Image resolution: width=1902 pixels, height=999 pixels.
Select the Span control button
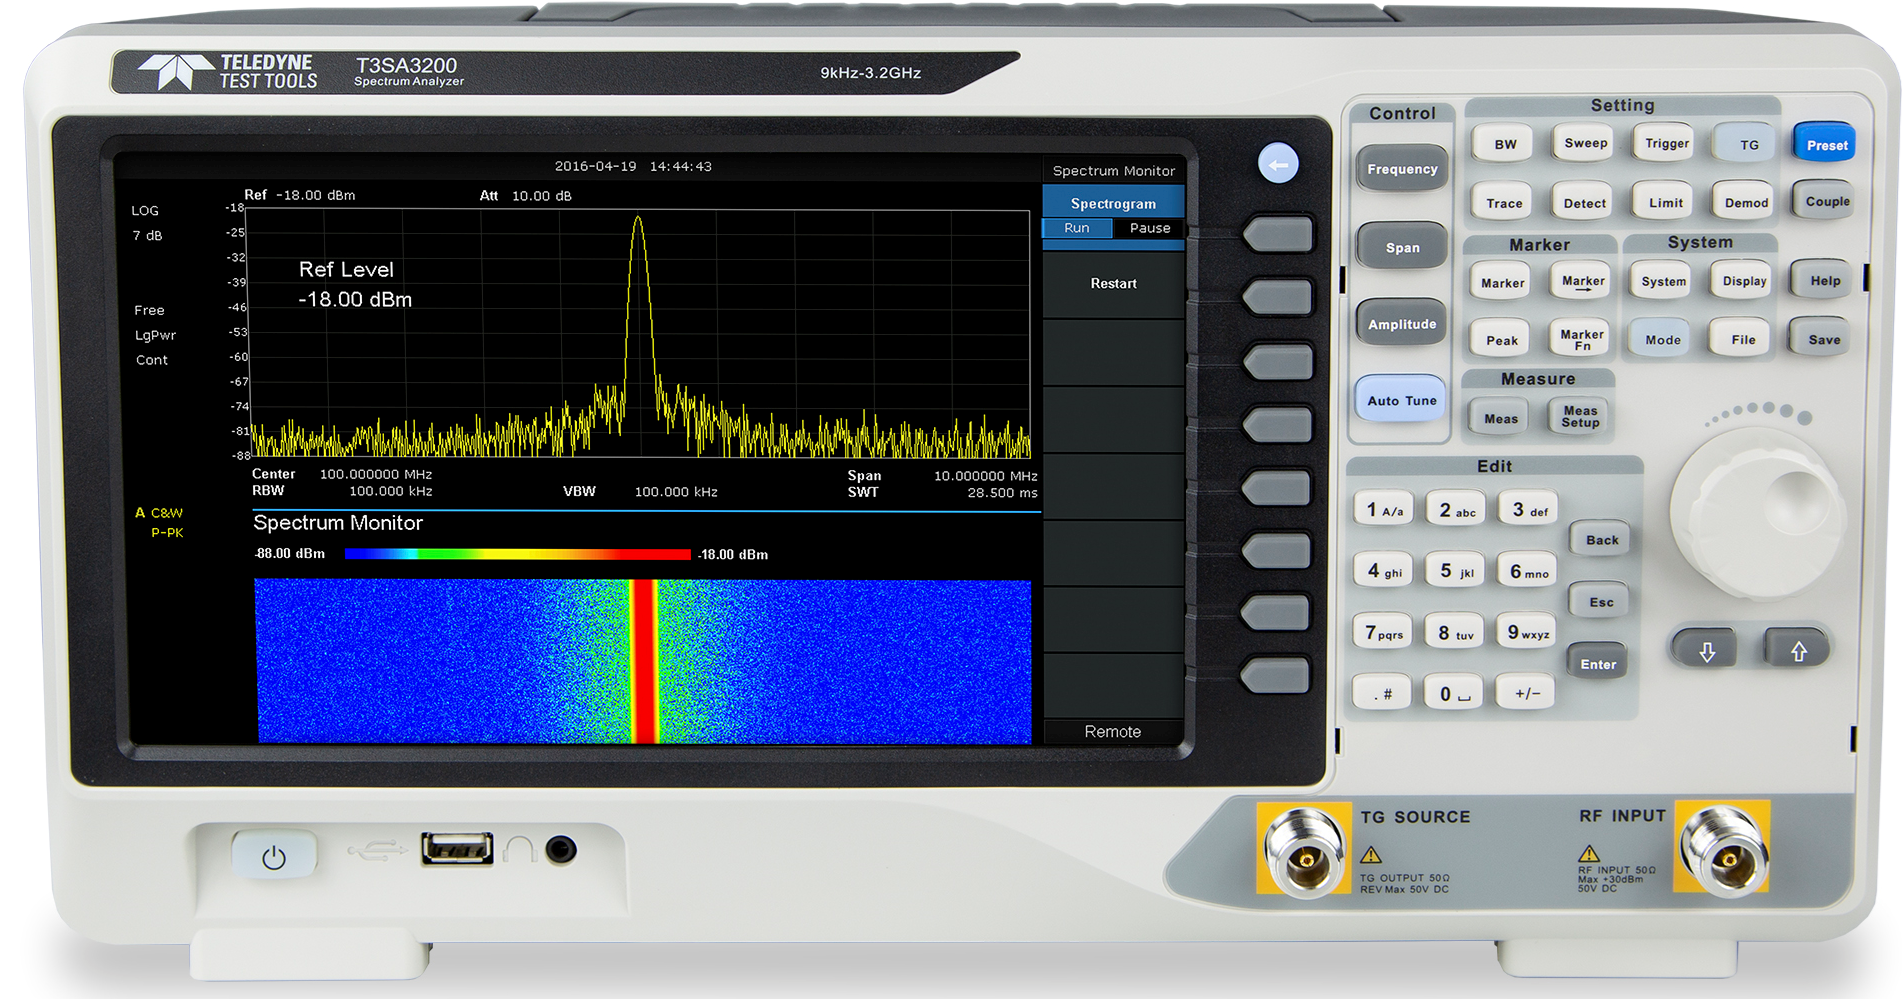tap(1402, 247)
